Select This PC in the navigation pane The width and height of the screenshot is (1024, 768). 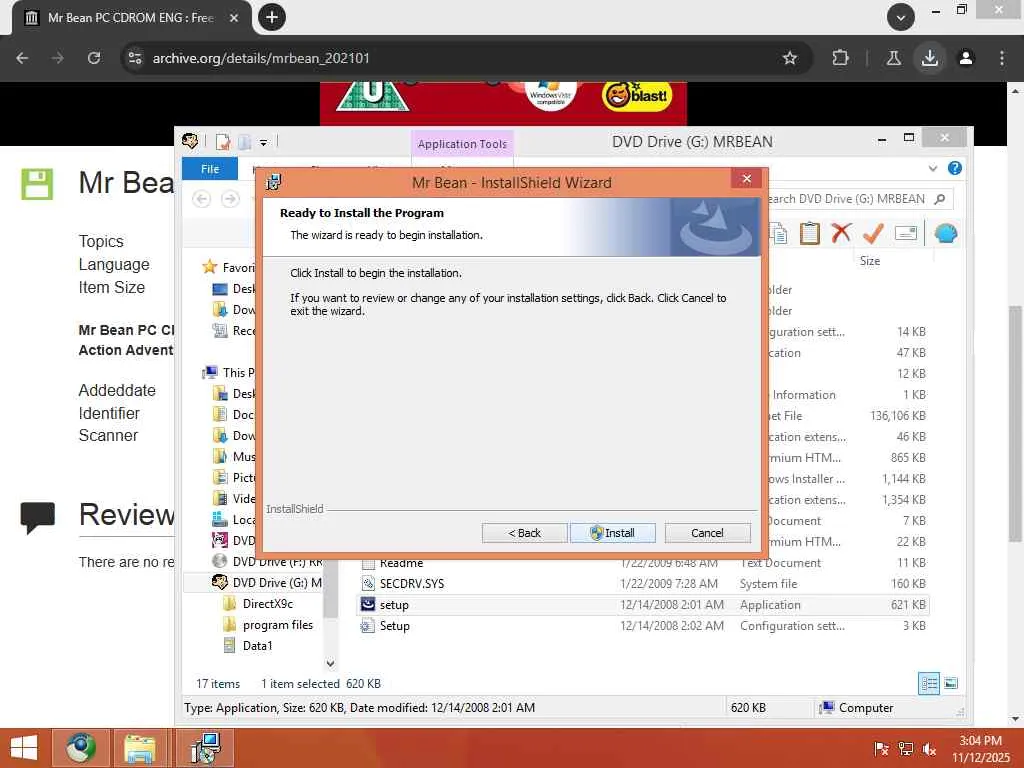[x=228, y=372]
